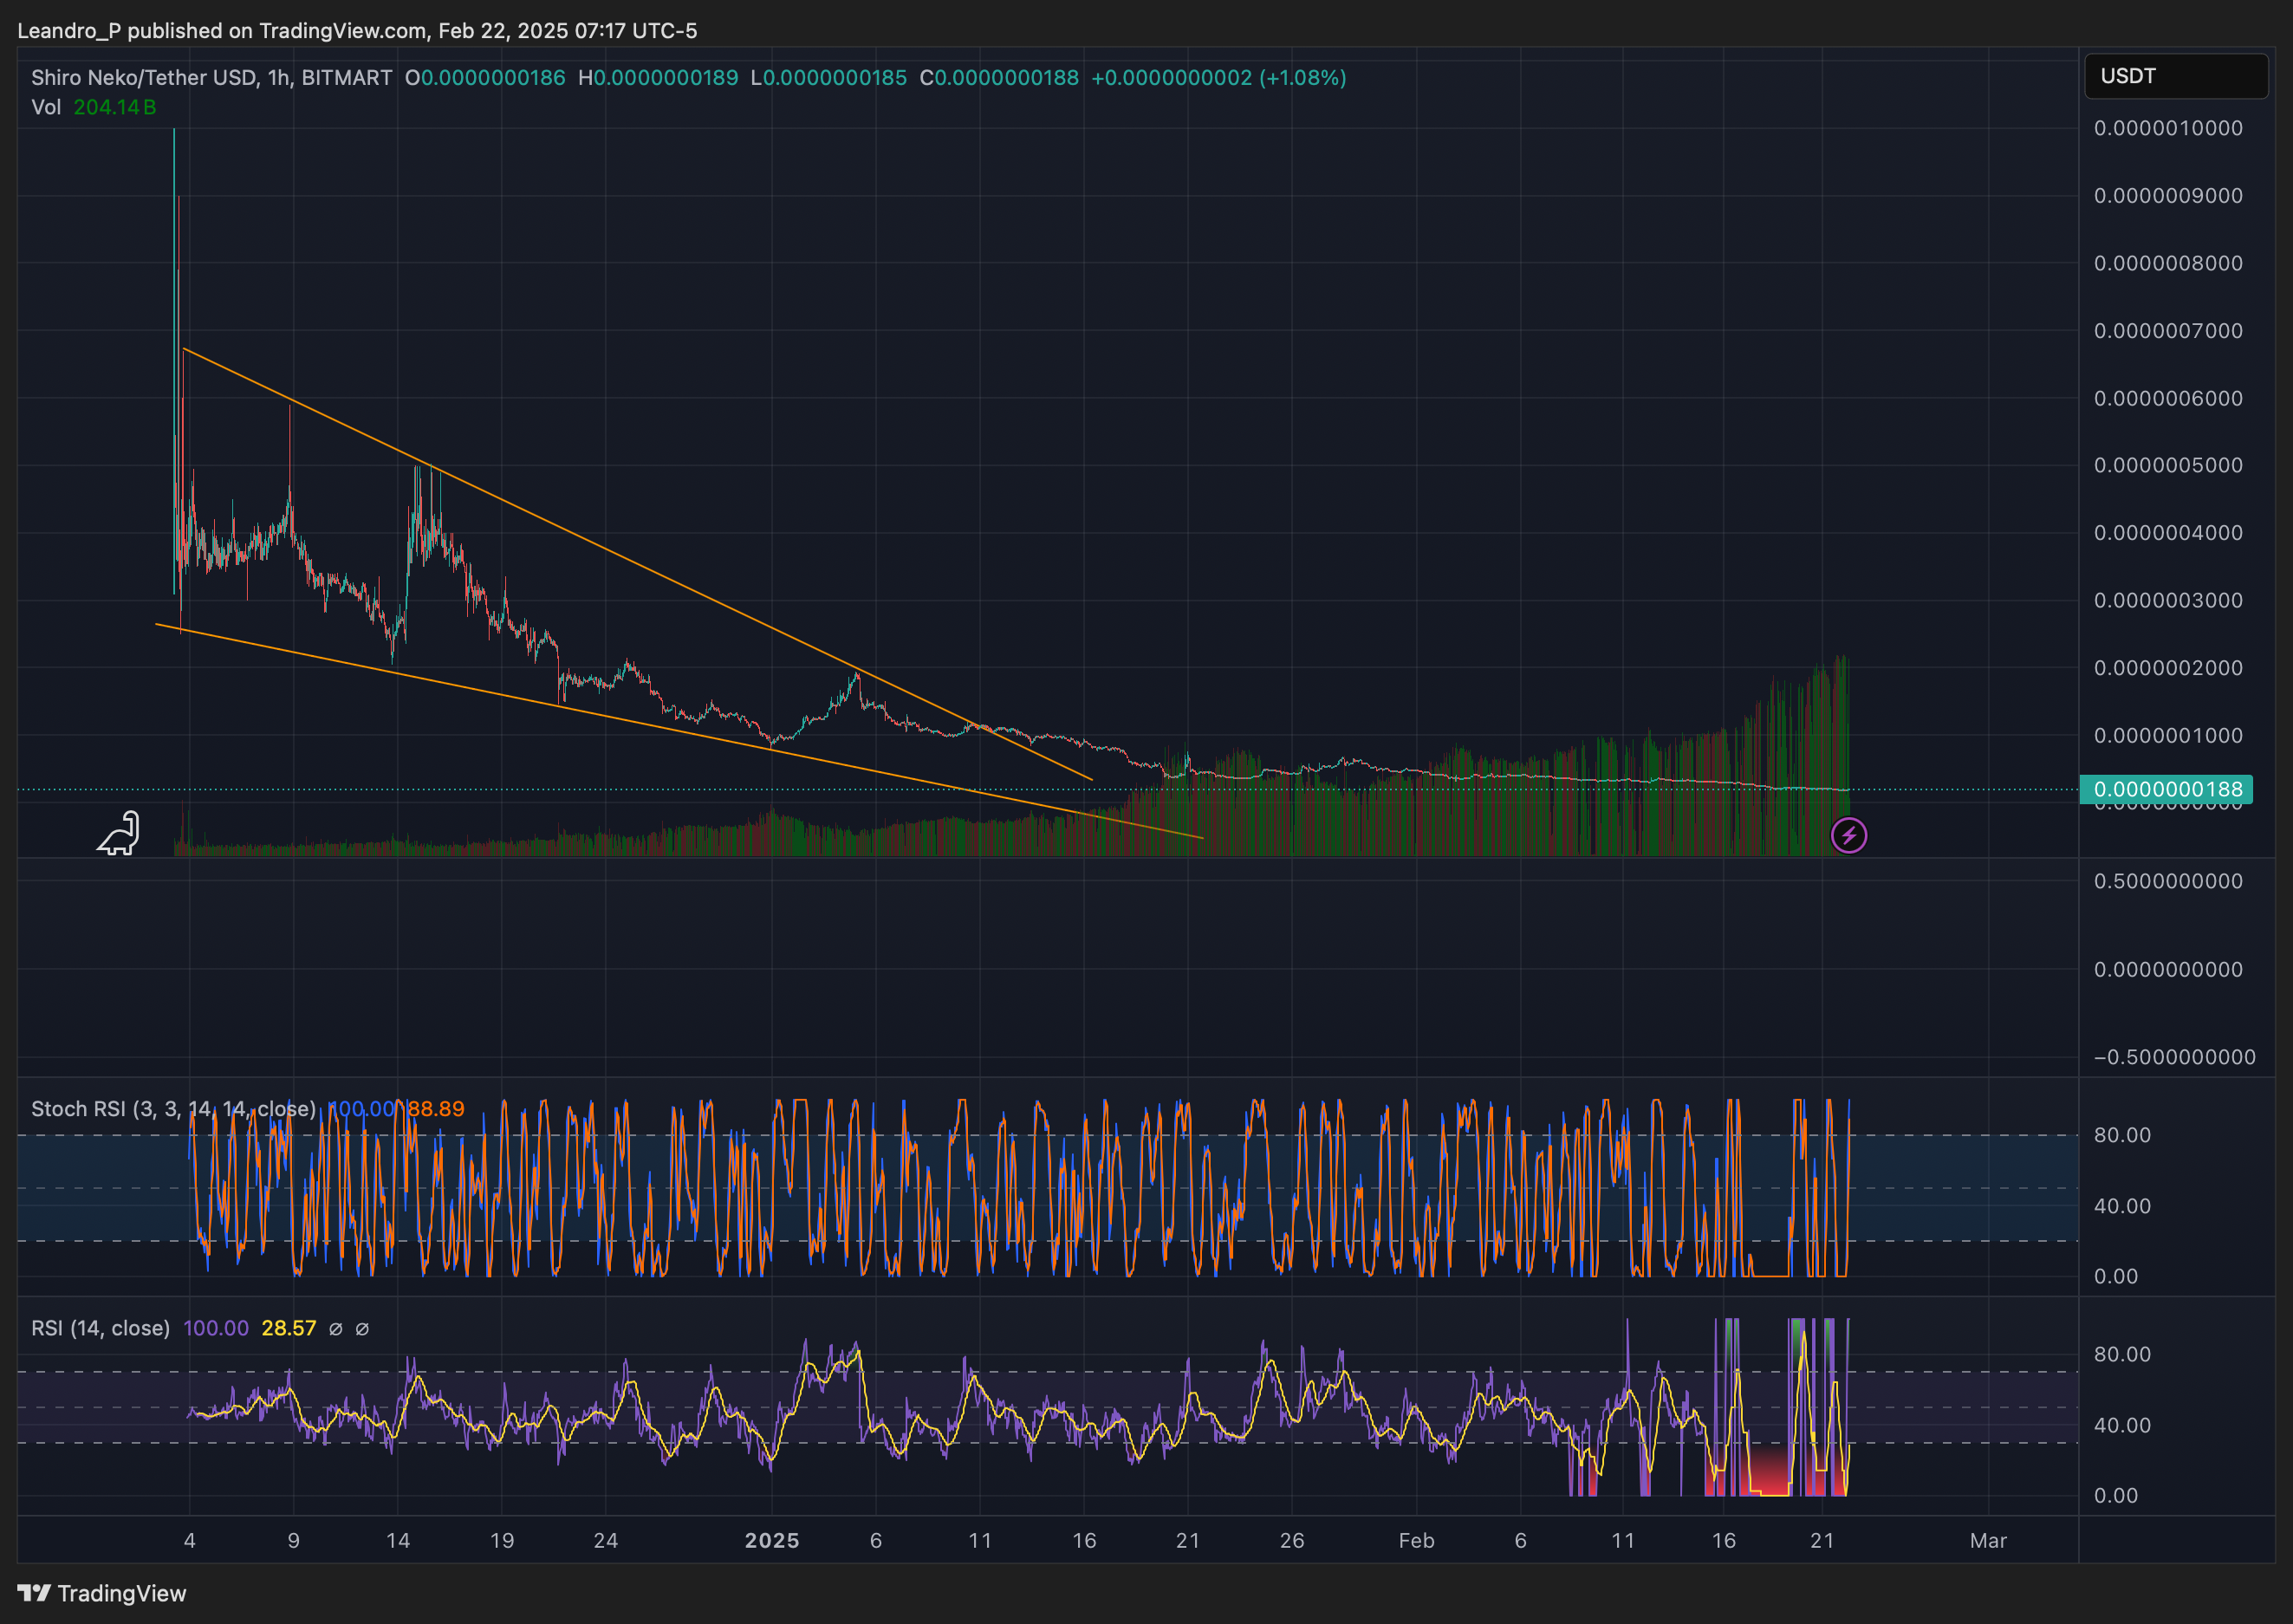Click the Stoch RSI orange value '88.89'
2293x1624 pixels.
[x=436, y=1109]
